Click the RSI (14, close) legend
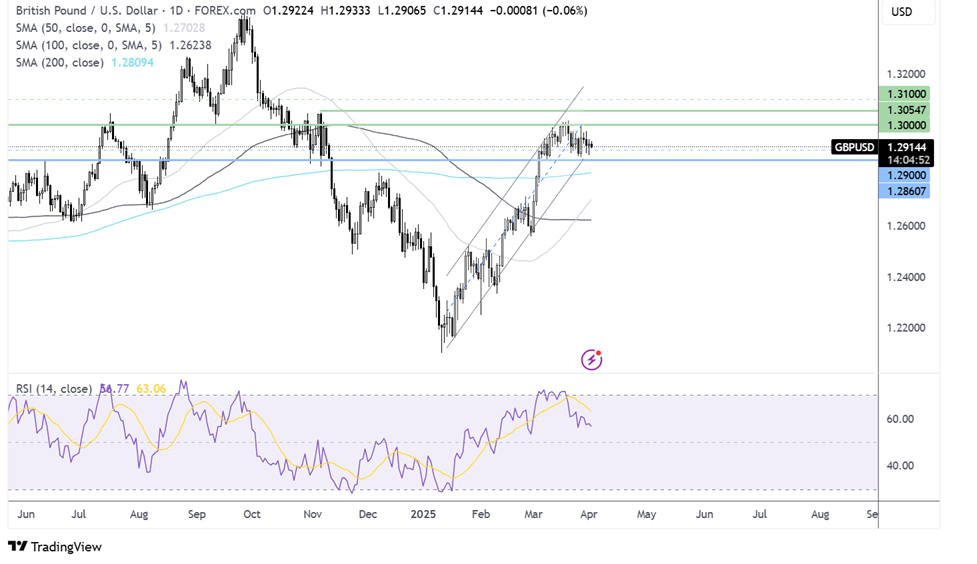 click(x=54, y=389)
